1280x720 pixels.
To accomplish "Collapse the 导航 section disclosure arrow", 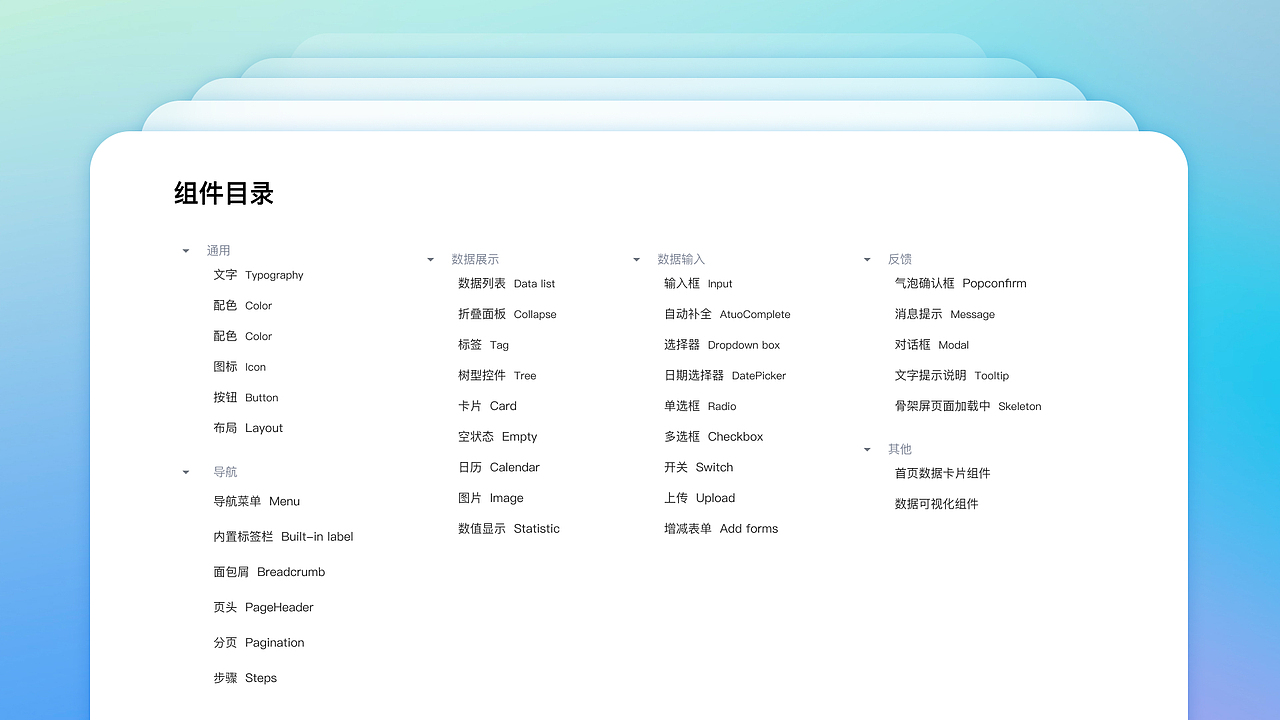I will (x=184, y=471).
